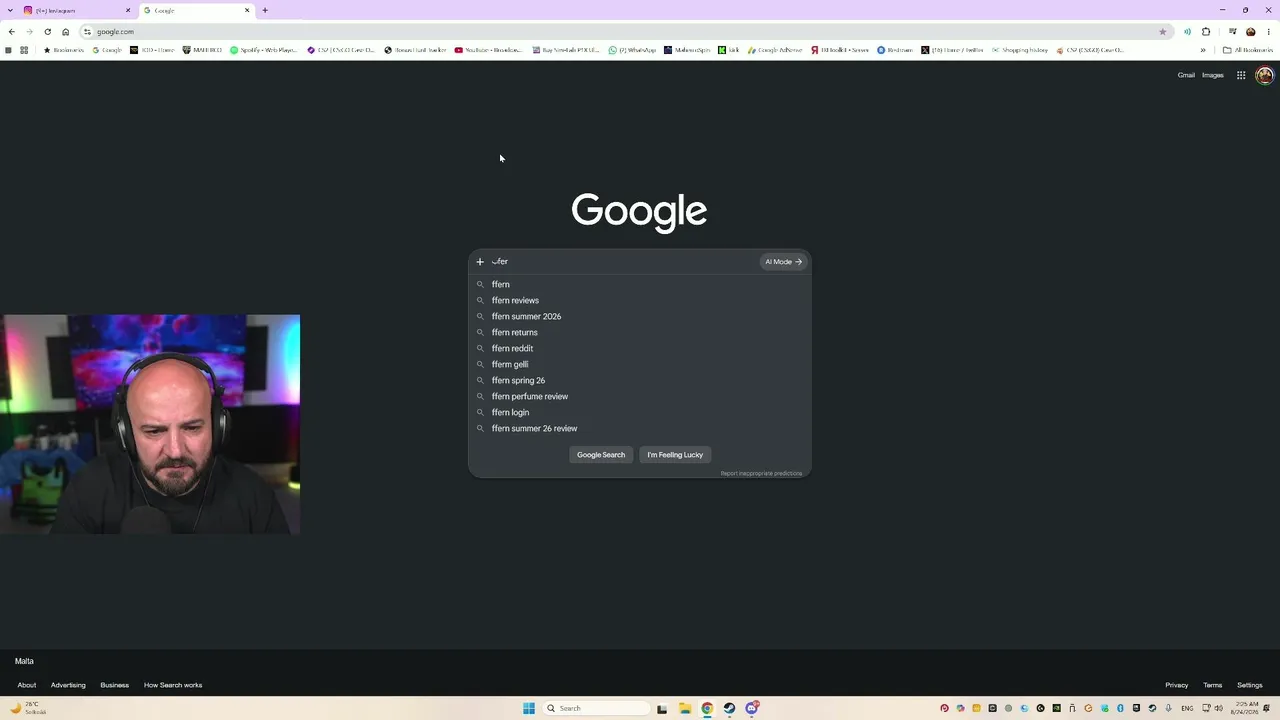
Task: Go back using the browser back arrow
Action: tap(11, 32)
